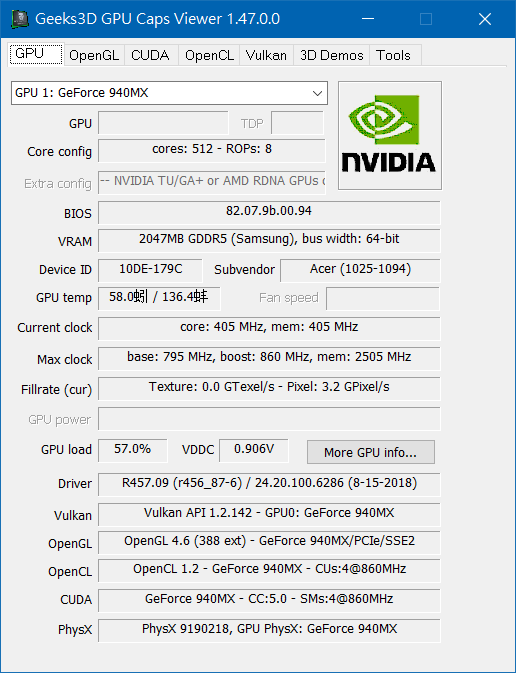
Task: Click the VRAM info field
Action: click(x=269, y=240)
